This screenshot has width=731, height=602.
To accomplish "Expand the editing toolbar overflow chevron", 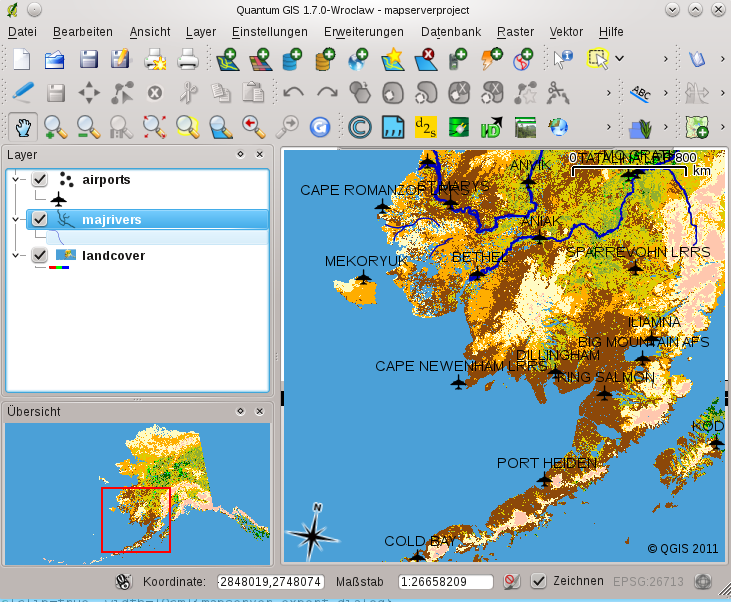I will tap(608, 93).
